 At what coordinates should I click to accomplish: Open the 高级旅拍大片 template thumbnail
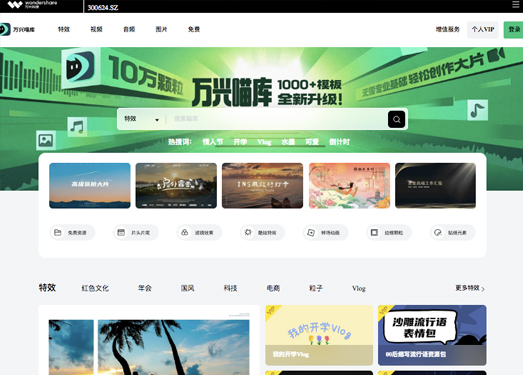point(90,185)
